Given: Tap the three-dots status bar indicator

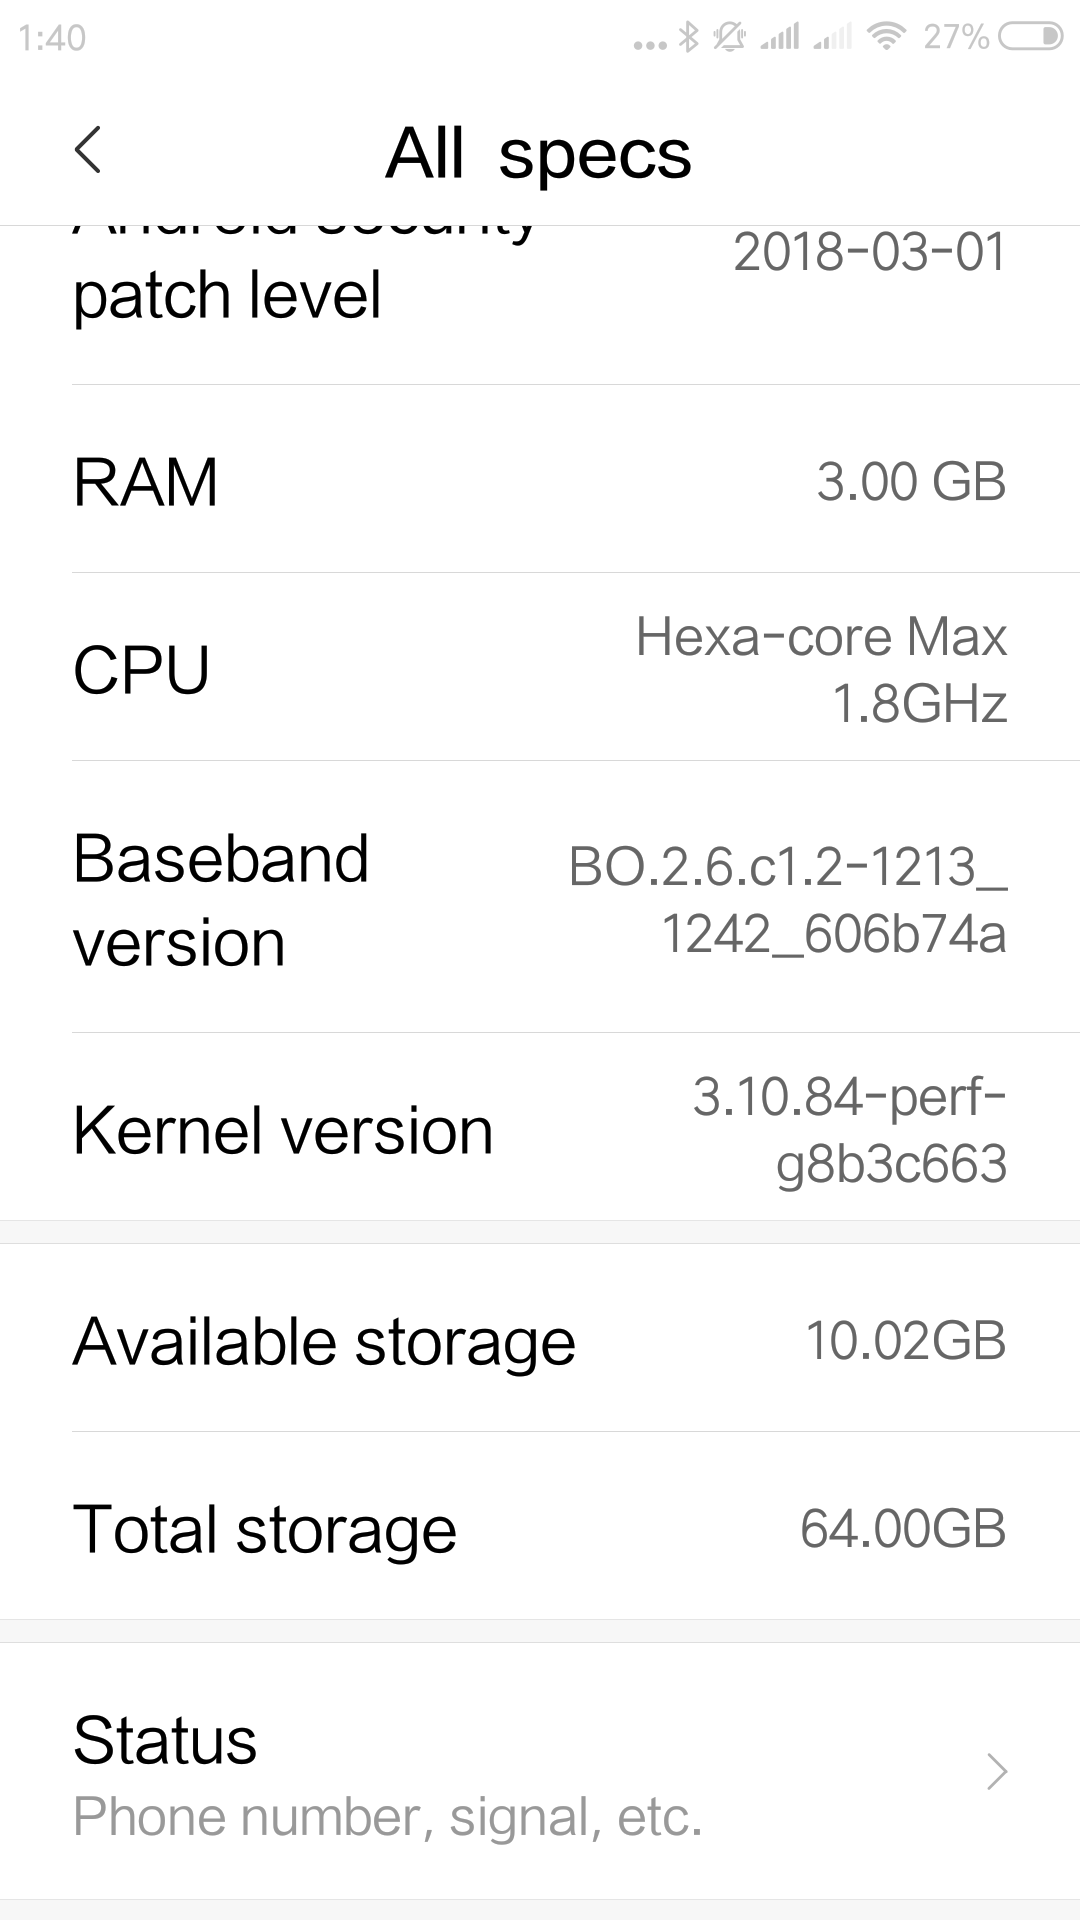Looking at the screenshot, I should (x=650, y=44).
